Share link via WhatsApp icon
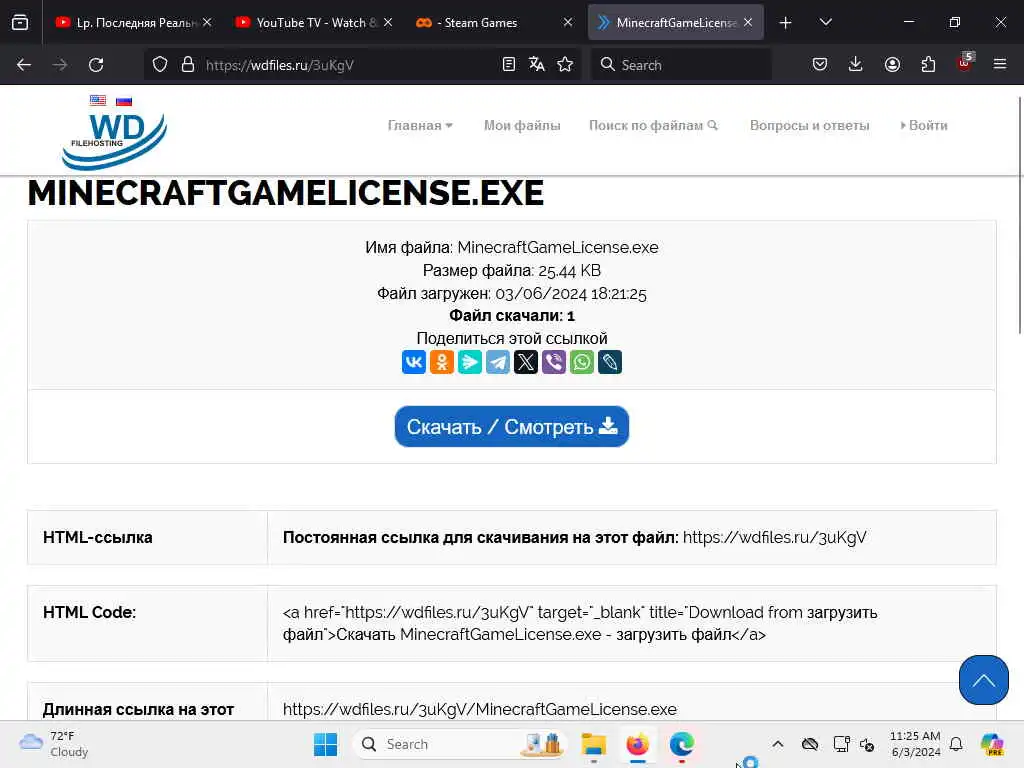This screenshot has height=768, width=1024. (x=582, y=362)
